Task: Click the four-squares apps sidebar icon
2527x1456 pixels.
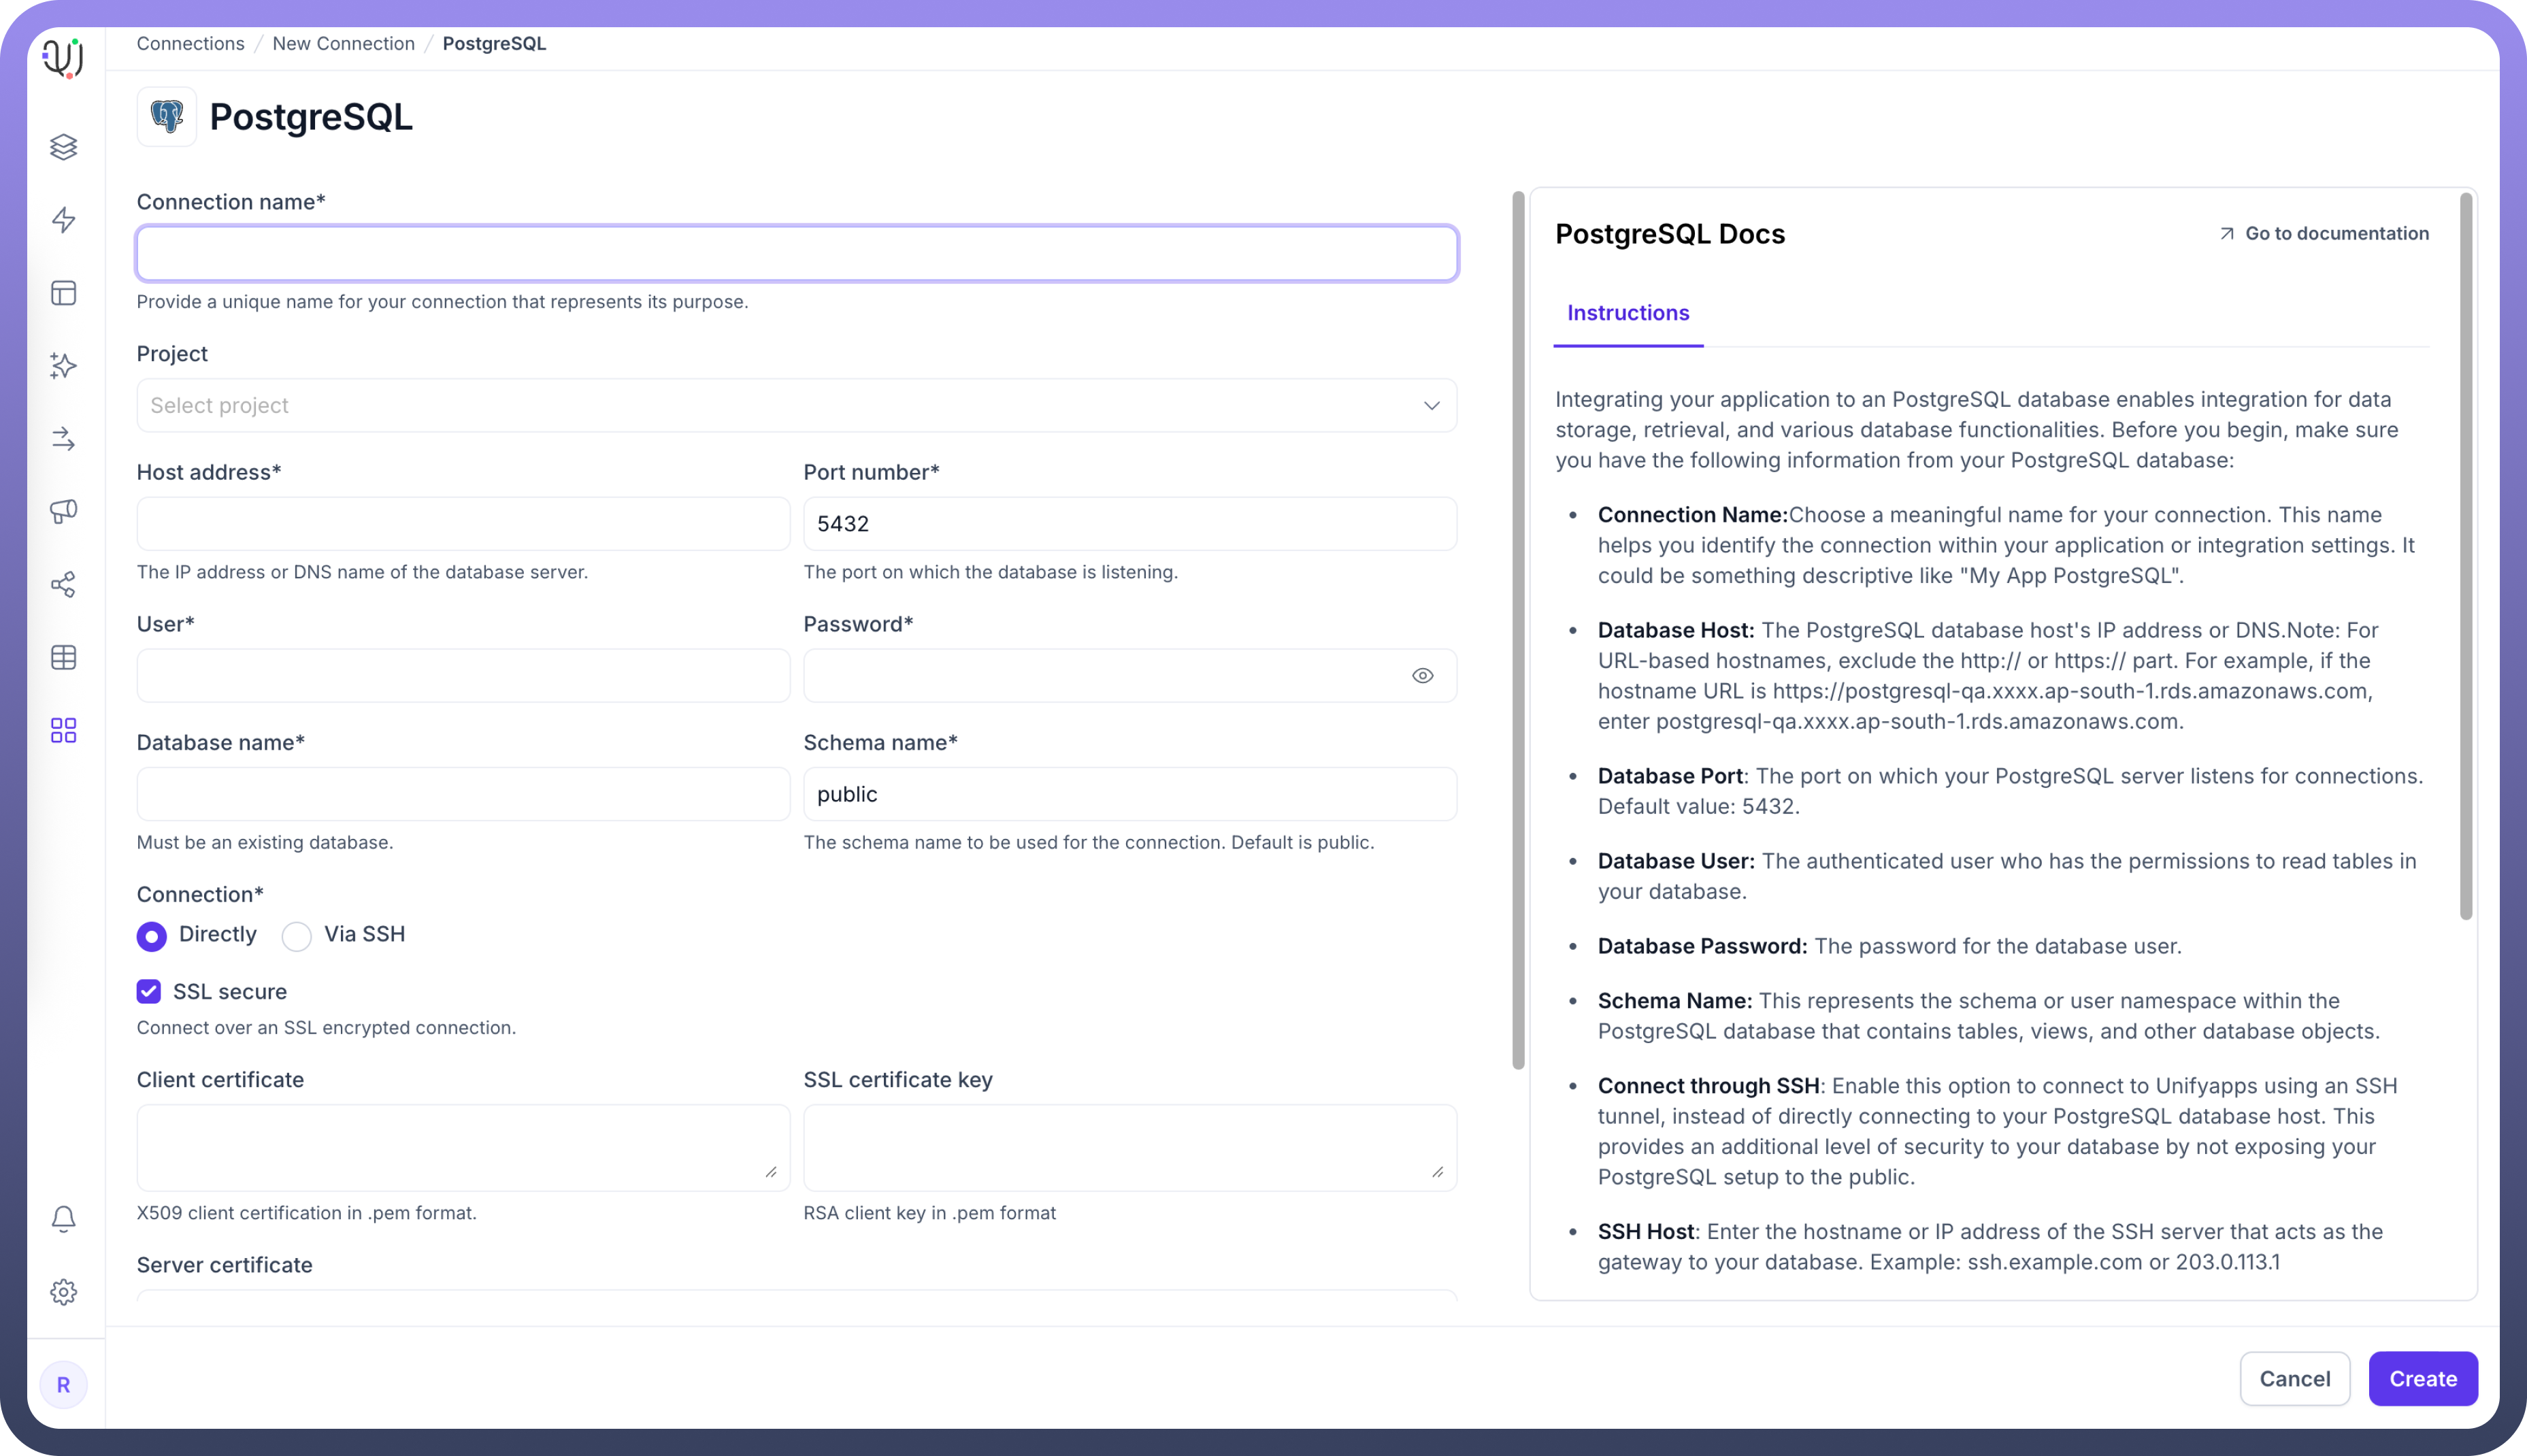Action: [63, 730]
